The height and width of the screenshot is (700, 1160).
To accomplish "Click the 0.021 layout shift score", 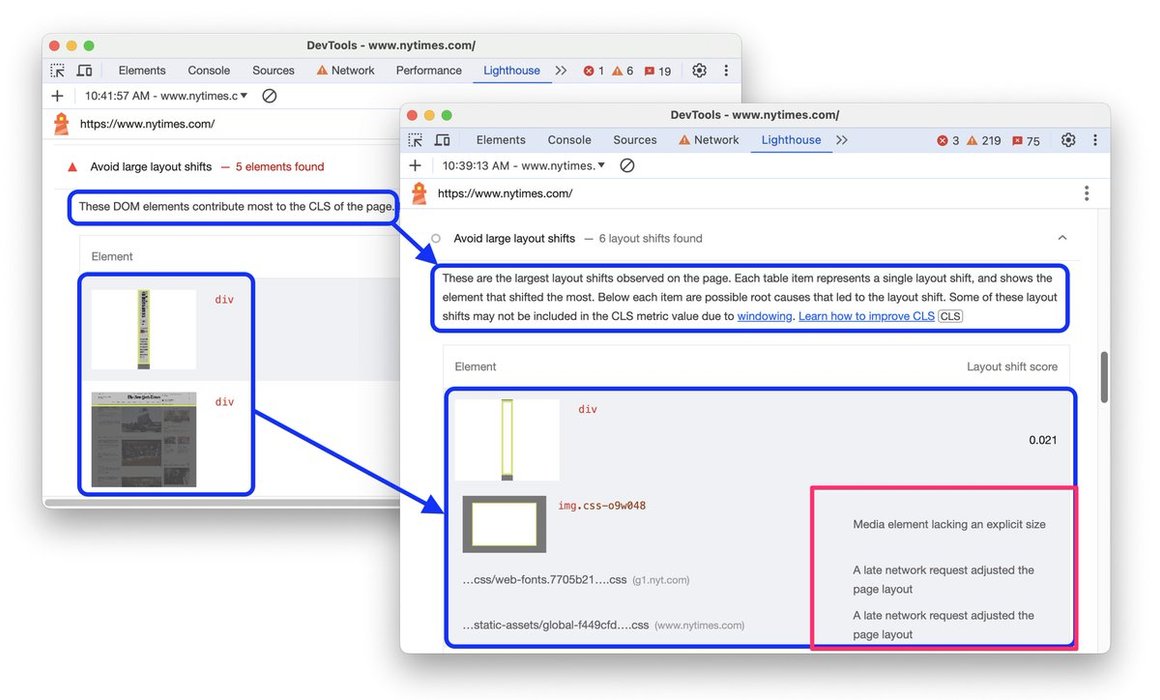I will (1043, 440).
